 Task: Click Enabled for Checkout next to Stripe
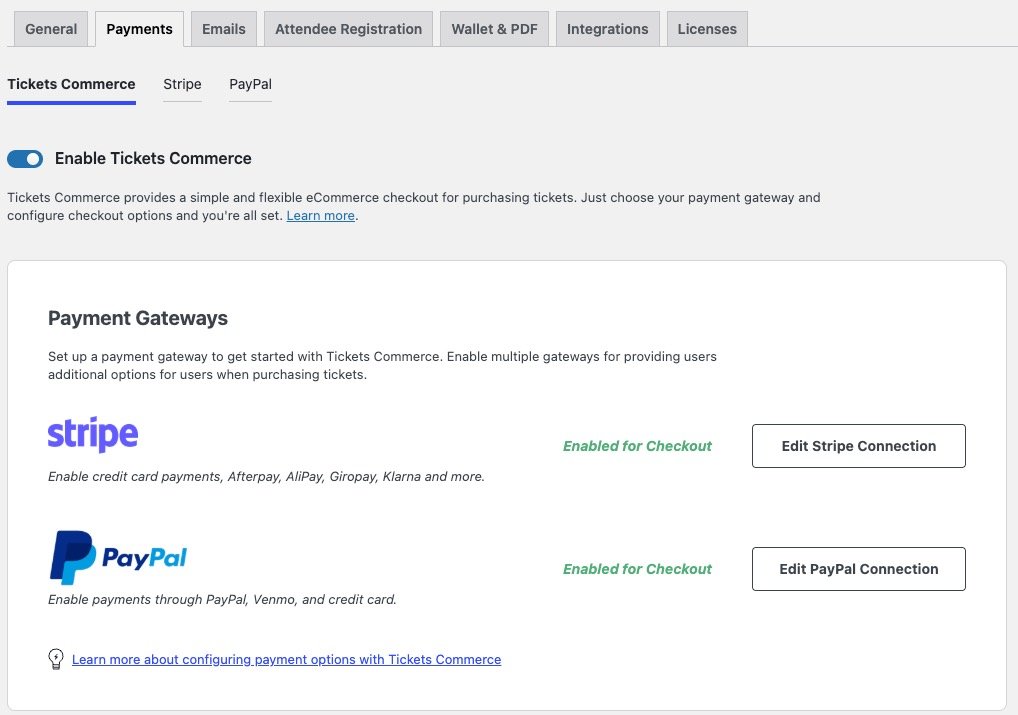637,446
